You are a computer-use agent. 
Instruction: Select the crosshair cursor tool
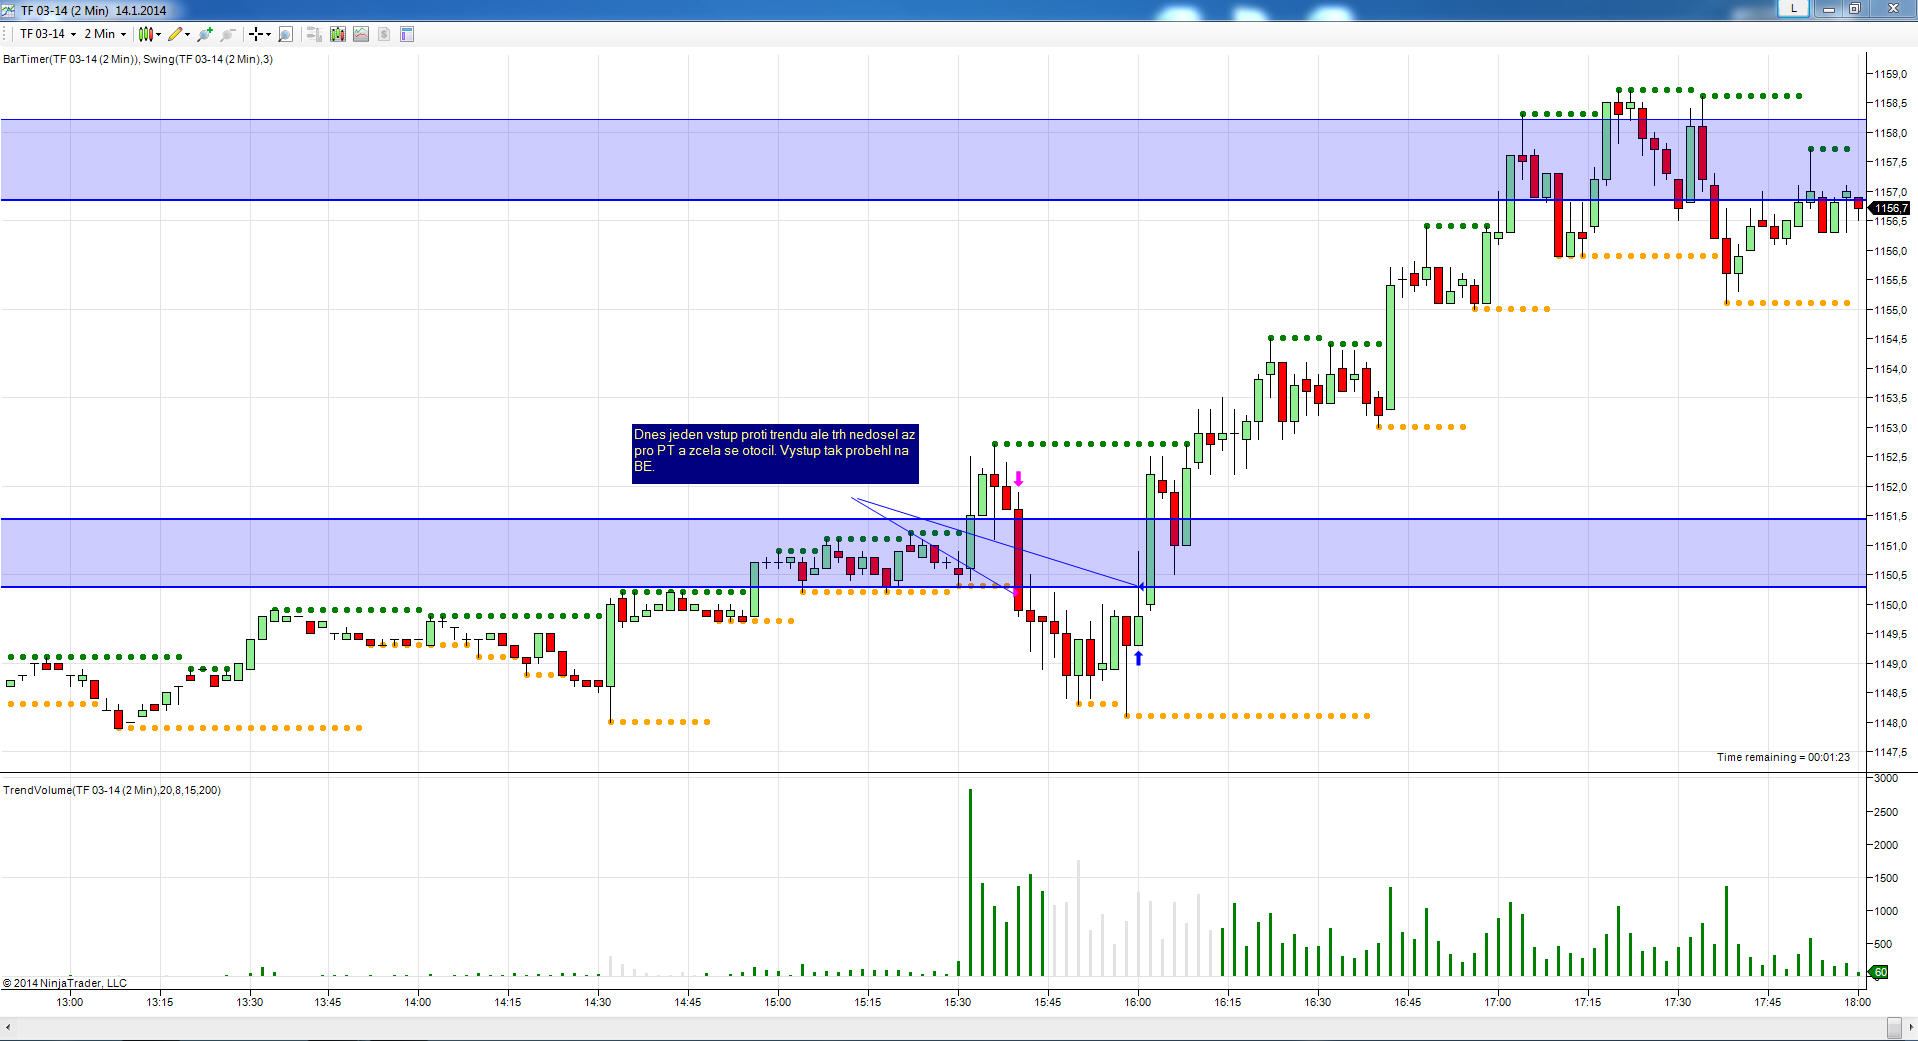pyautogui.click(x=256, y=34)
